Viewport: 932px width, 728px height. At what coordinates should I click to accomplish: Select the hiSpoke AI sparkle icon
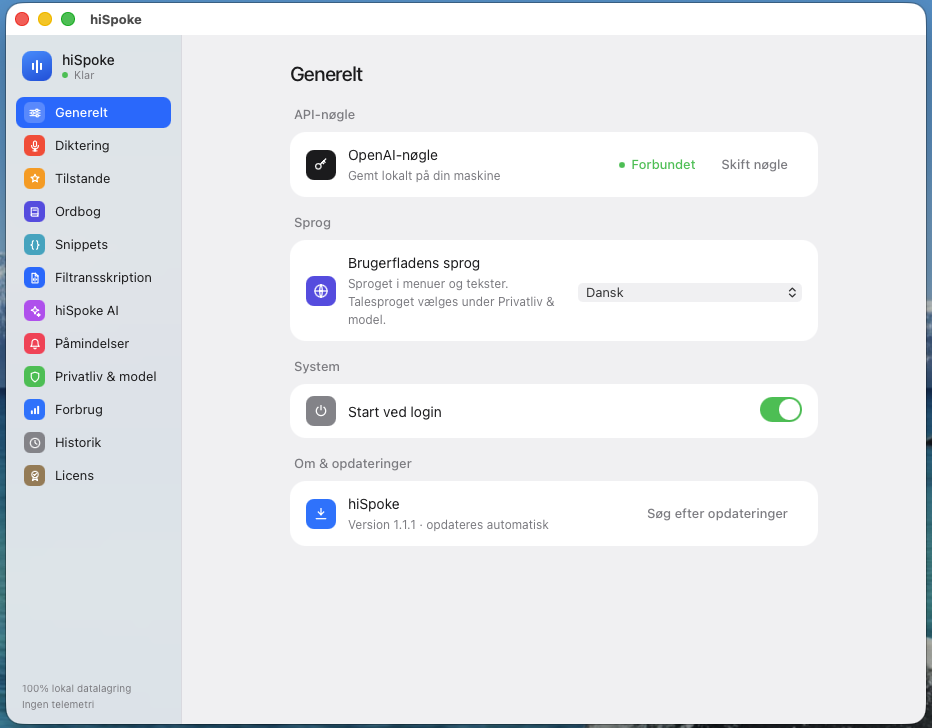(34, 310)
